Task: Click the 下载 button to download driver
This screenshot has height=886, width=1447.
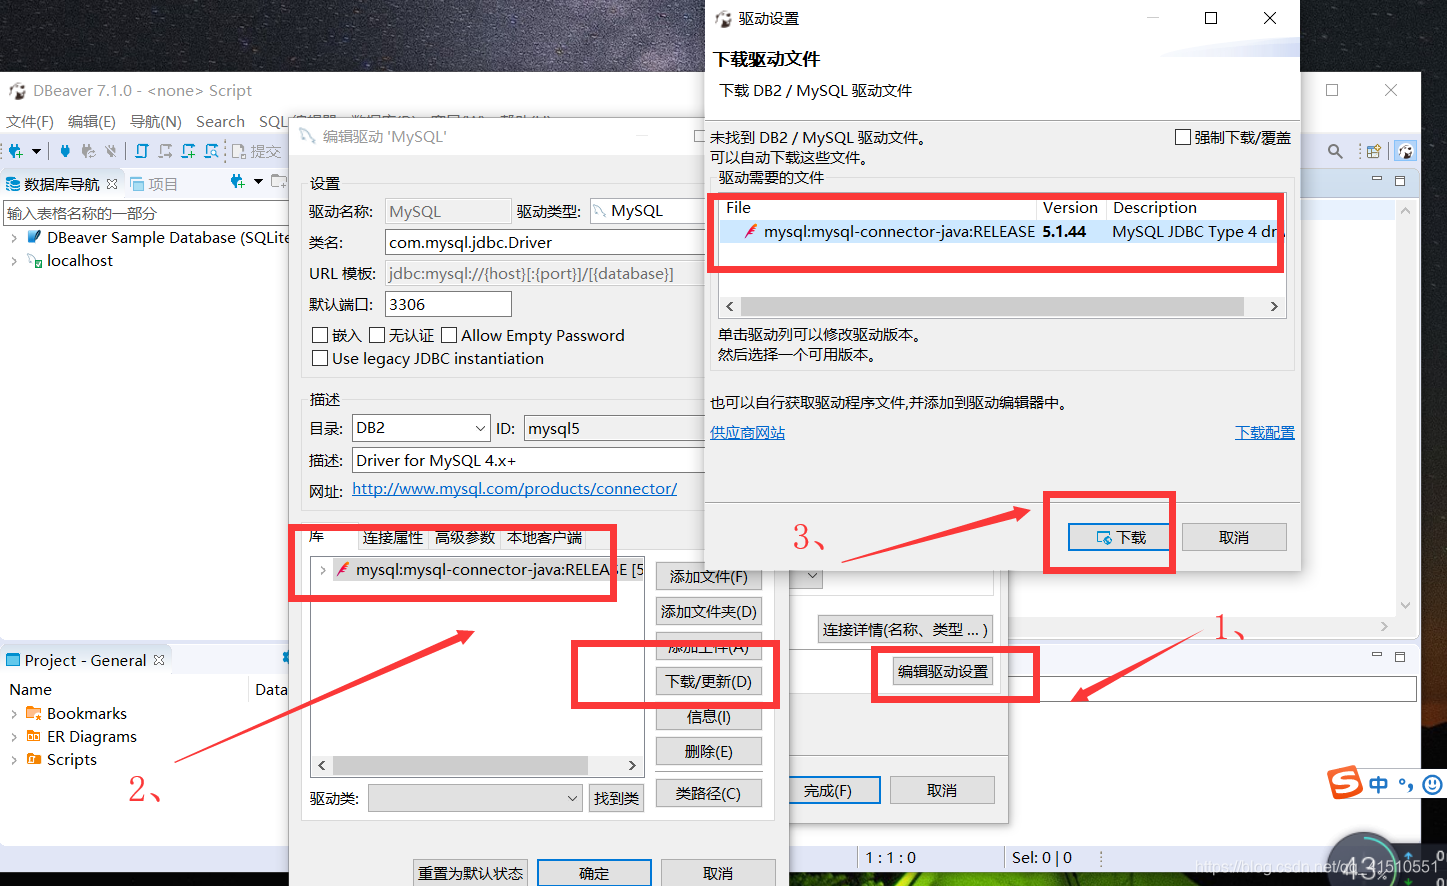Action: [1119, 536]
